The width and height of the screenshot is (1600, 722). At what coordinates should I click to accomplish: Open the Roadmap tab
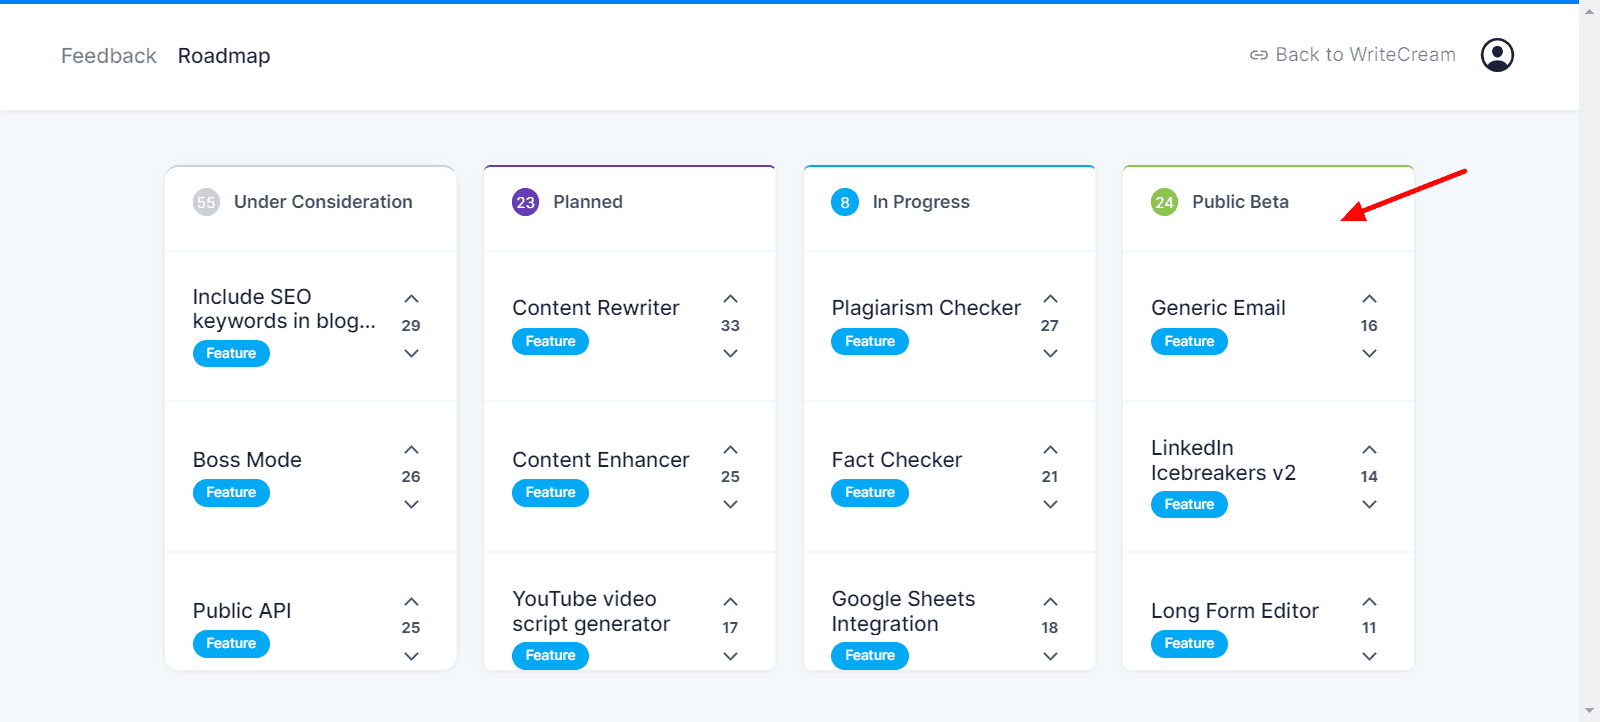point(224,56)
